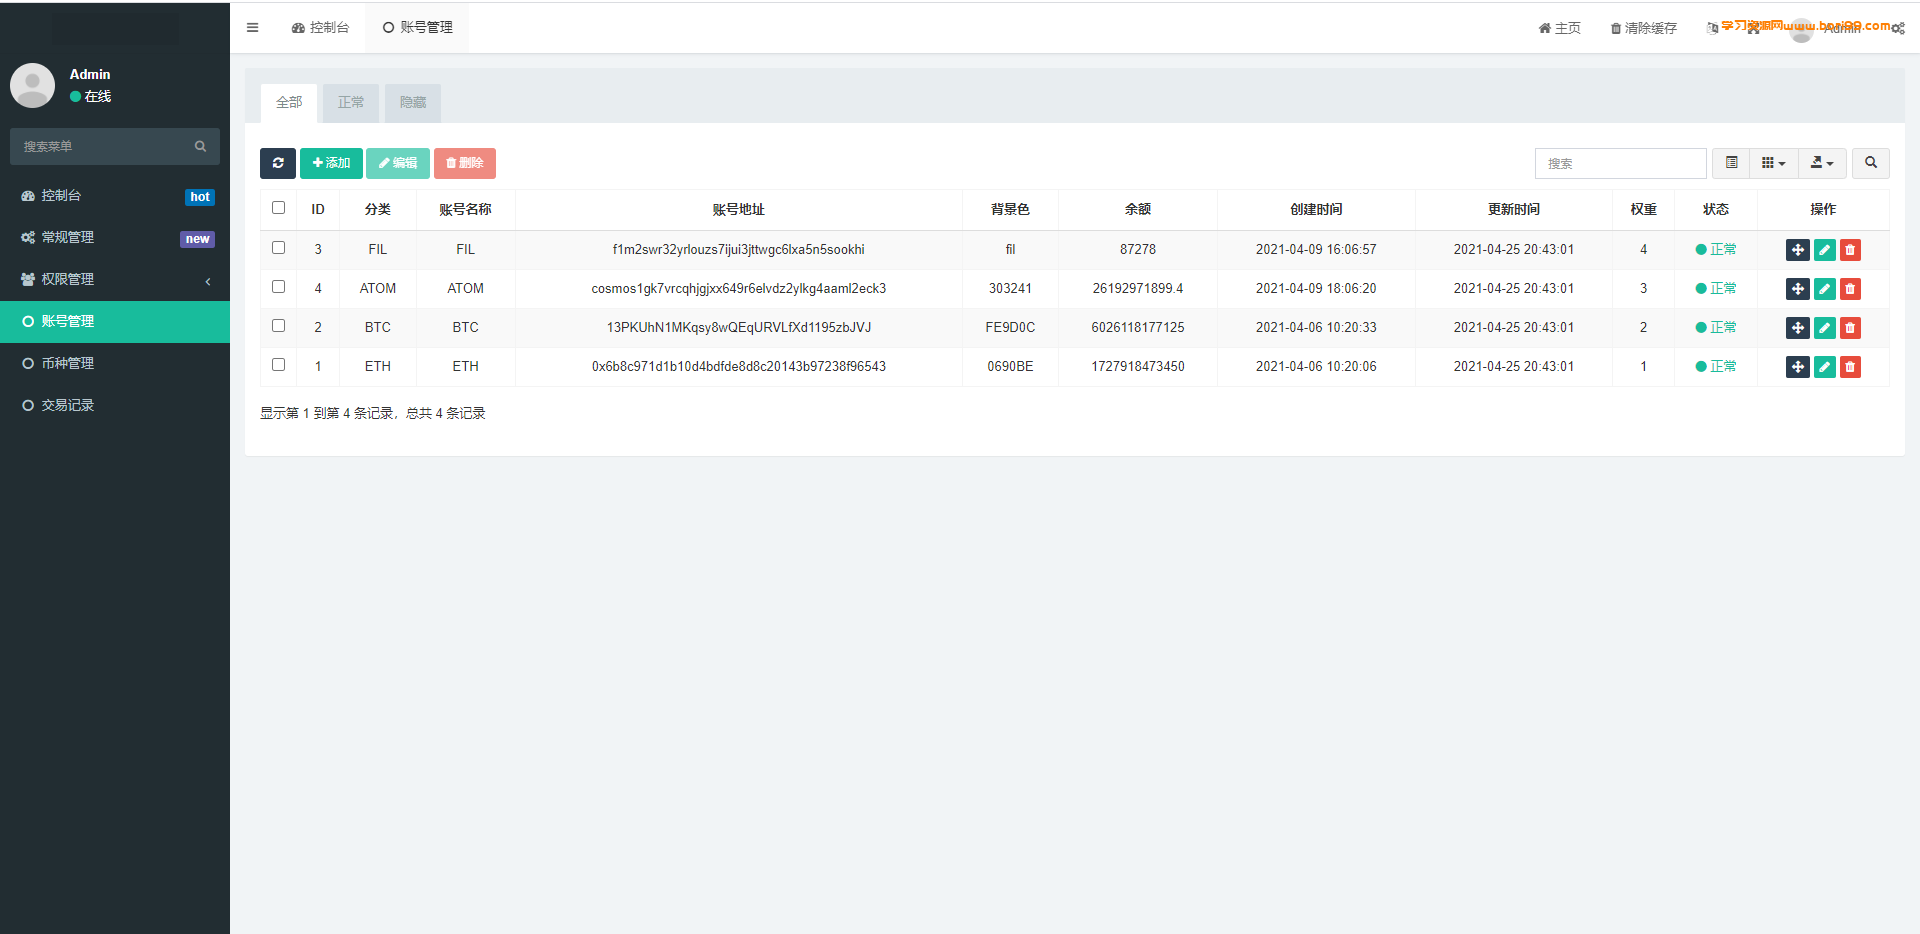
Task: Switch to the 正常 filter tab
Action: click(351, 103)
